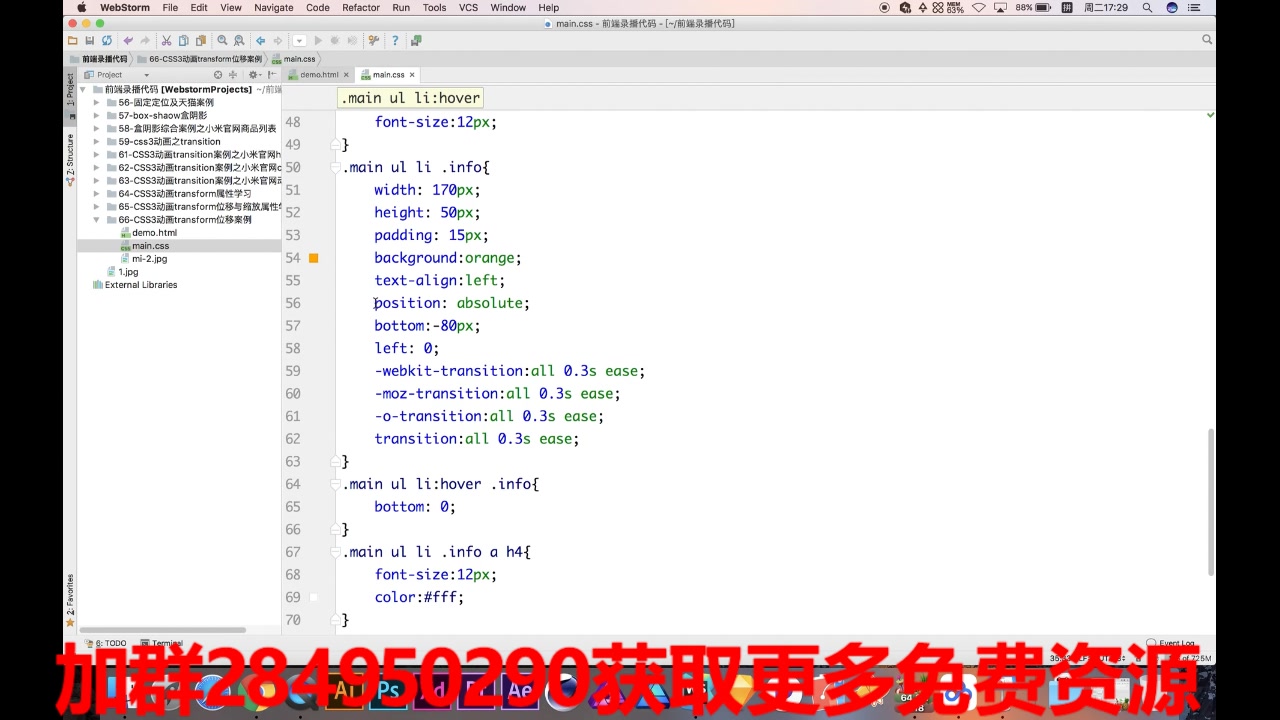Click the Copy toolbar icon
Image resolution: width=1280 pixels, height=720 pixels.
[183, 41]
